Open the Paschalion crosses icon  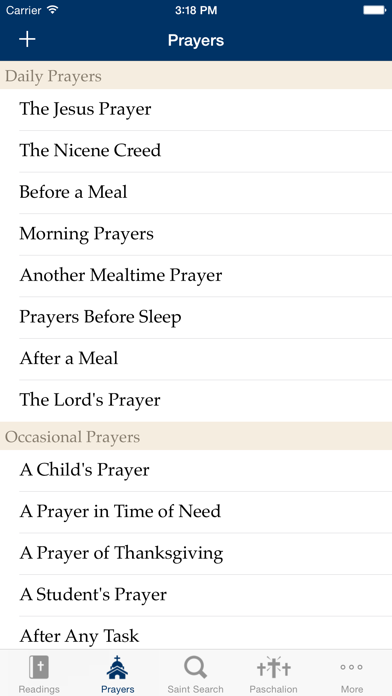(273, 668)
